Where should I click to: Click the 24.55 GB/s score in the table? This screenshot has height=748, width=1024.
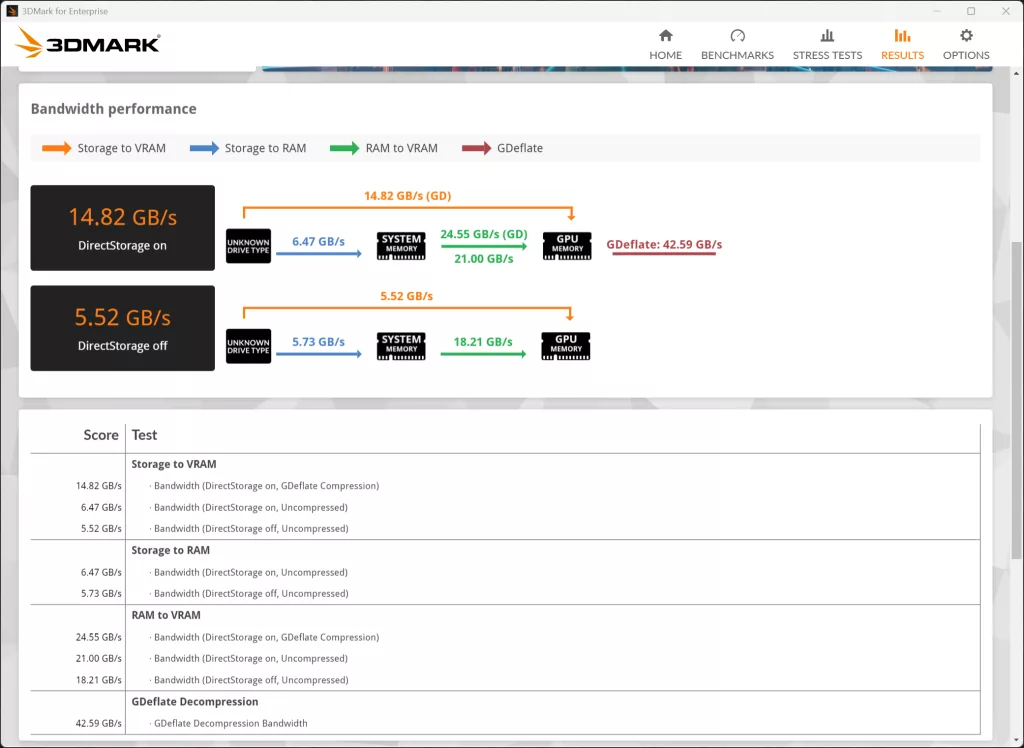pyautogui.click(x=99, y=637)
